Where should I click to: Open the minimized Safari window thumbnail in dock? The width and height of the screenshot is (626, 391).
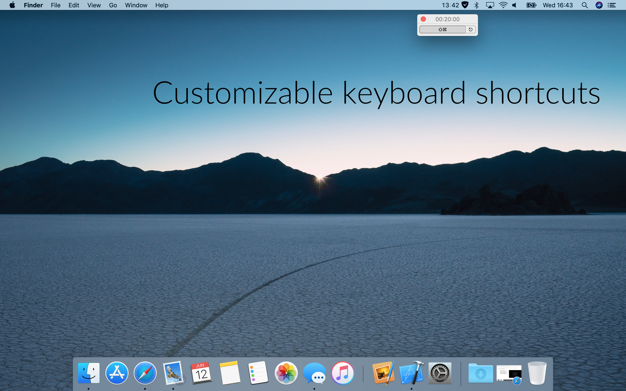509,375
